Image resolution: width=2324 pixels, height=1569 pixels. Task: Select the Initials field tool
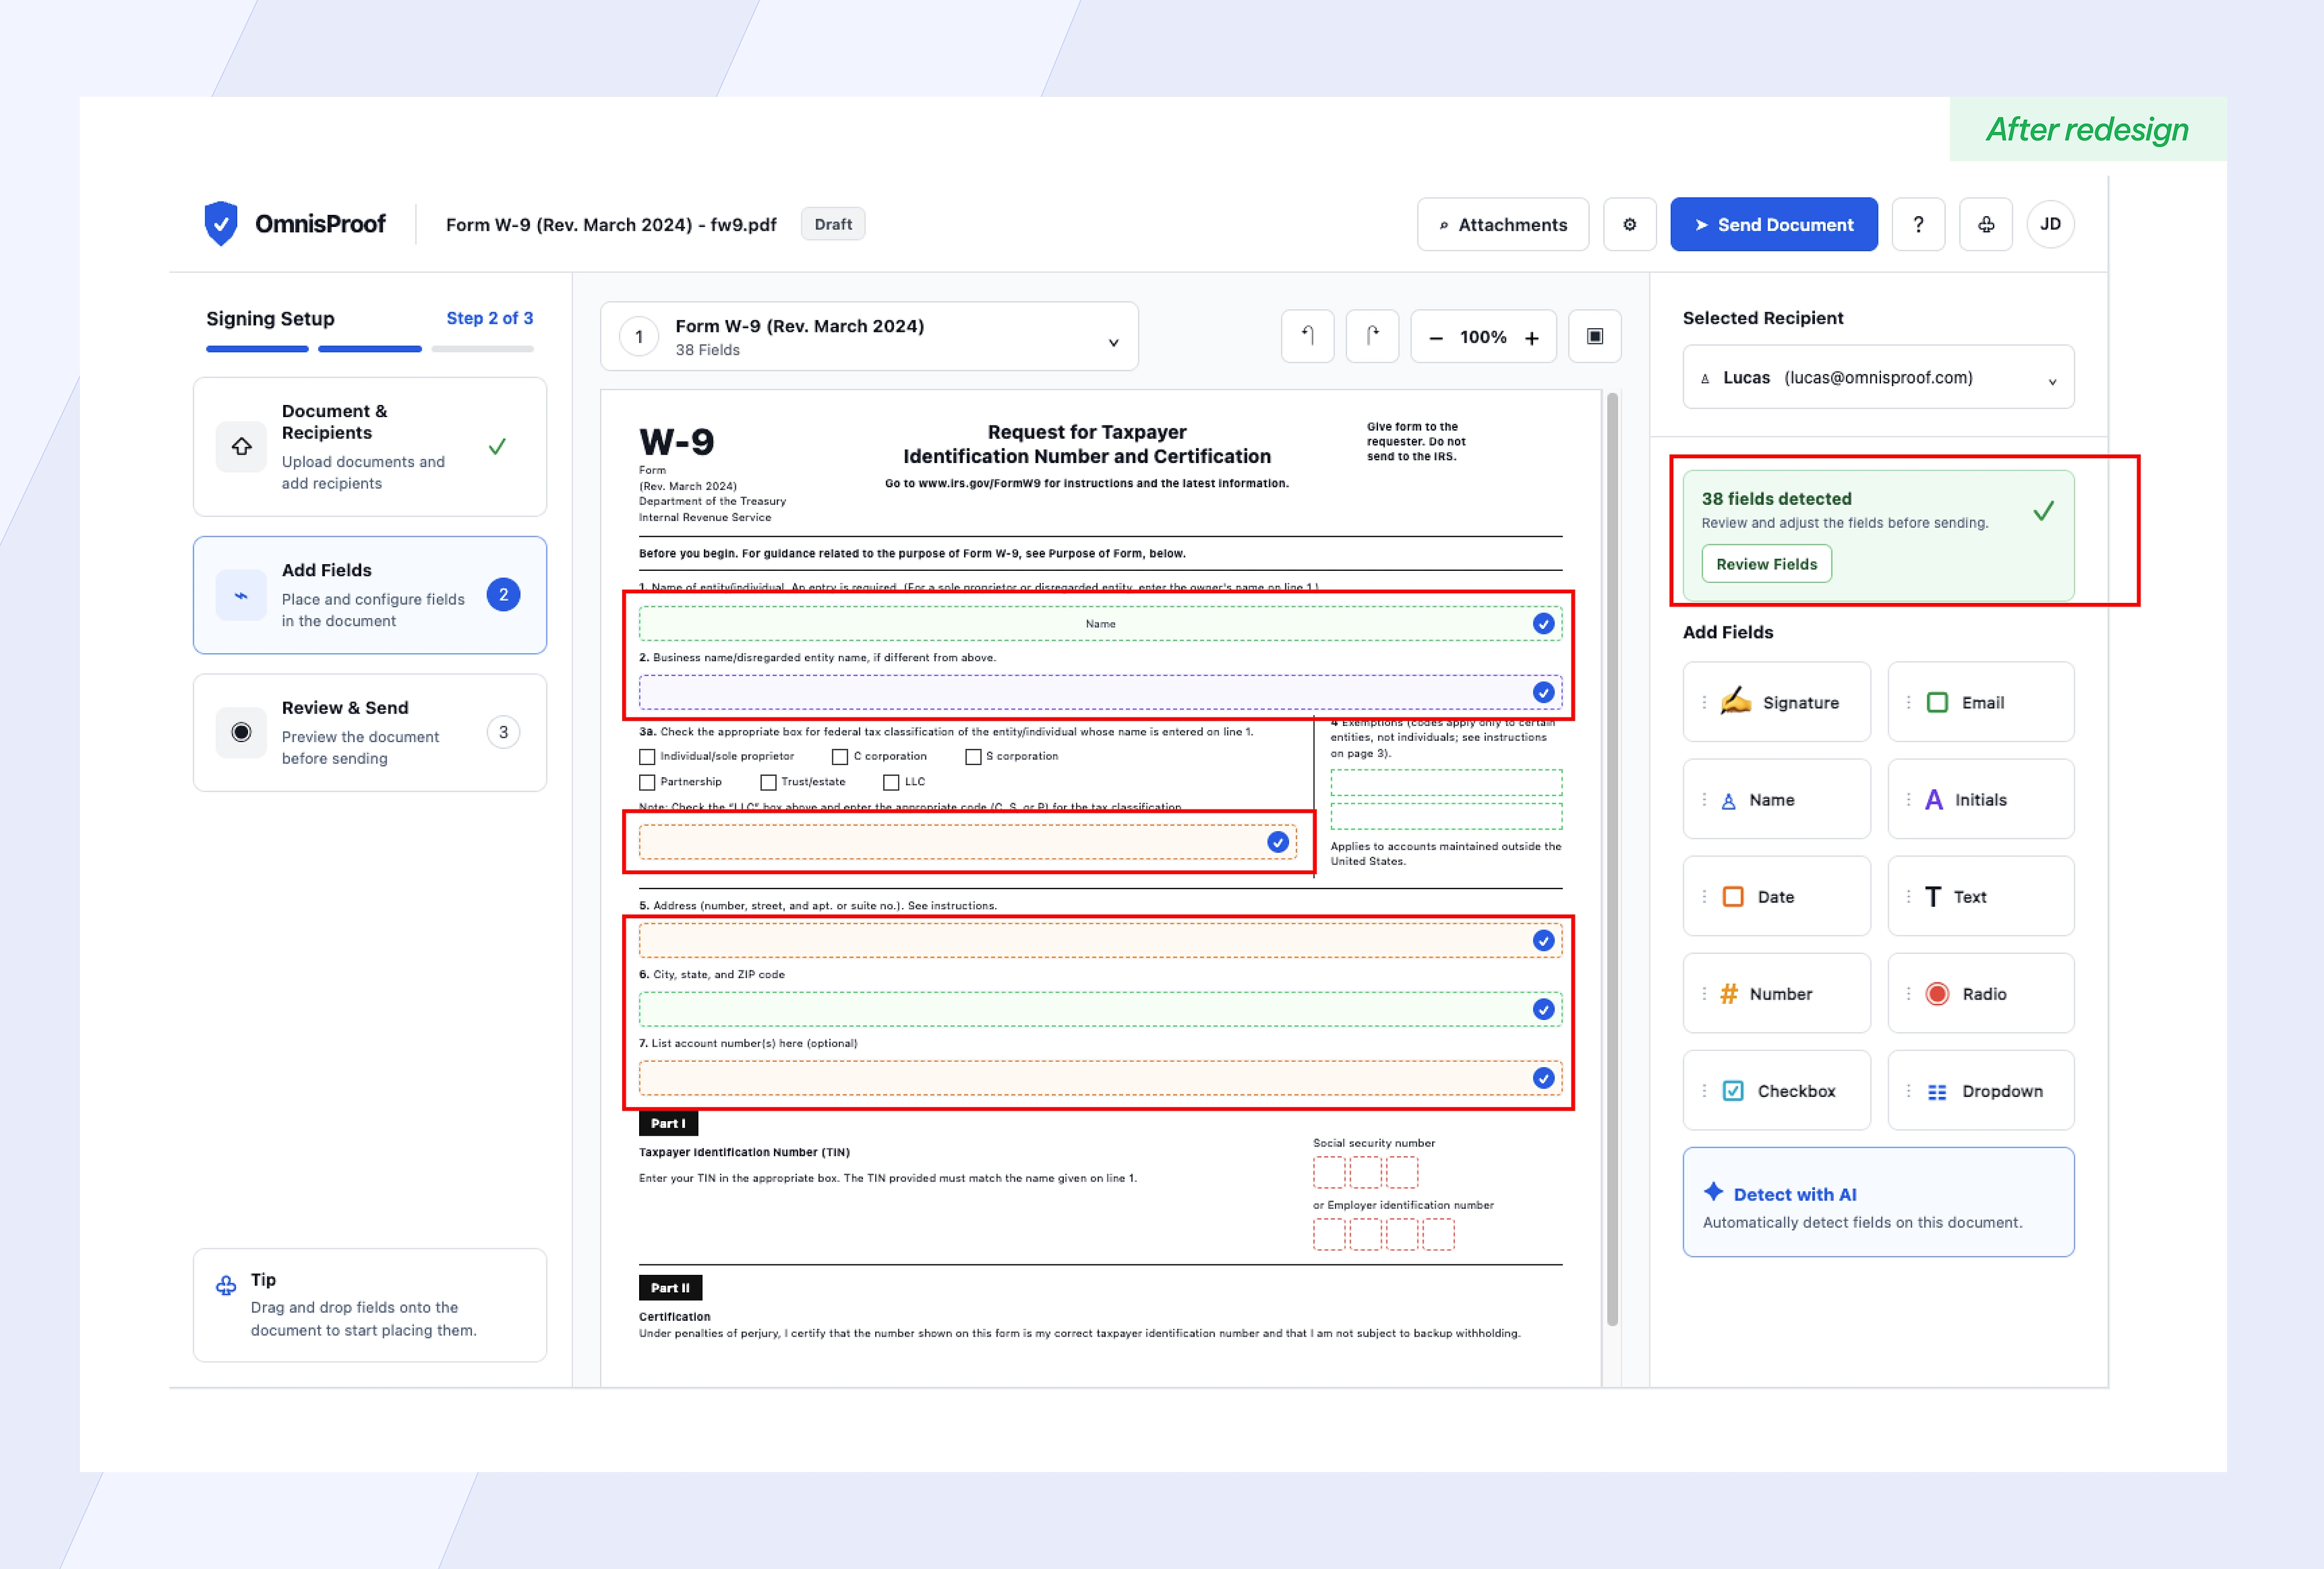pyautogui.click(x=1980, y=799)
